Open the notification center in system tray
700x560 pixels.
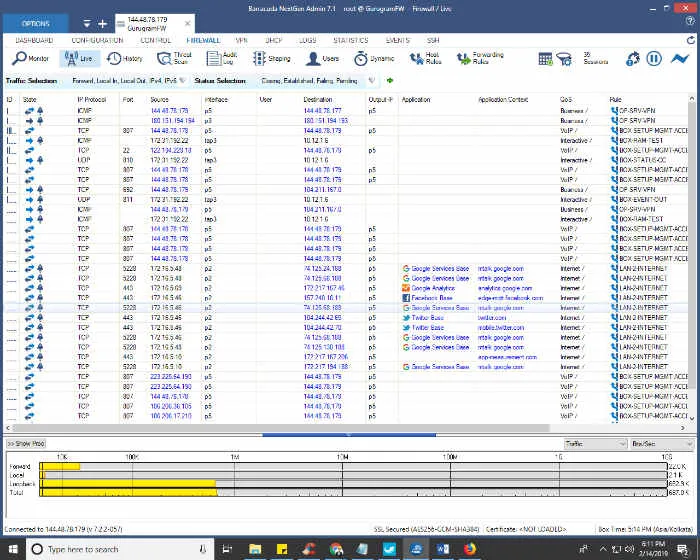click(683, 550)
